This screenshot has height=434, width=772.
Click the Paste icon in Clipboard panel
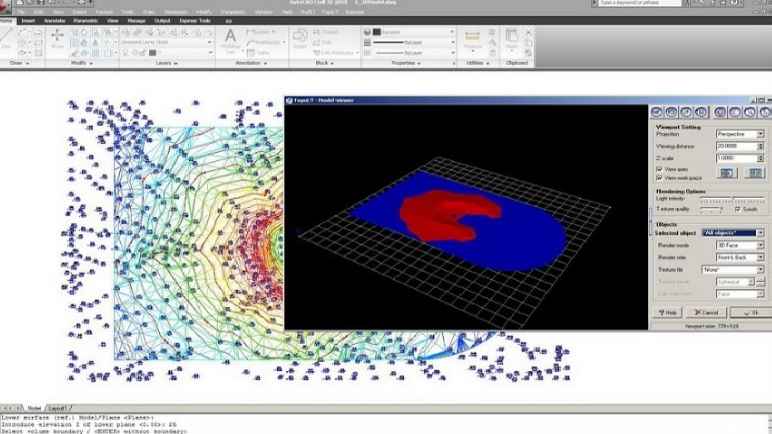click(x=513, y=40)
